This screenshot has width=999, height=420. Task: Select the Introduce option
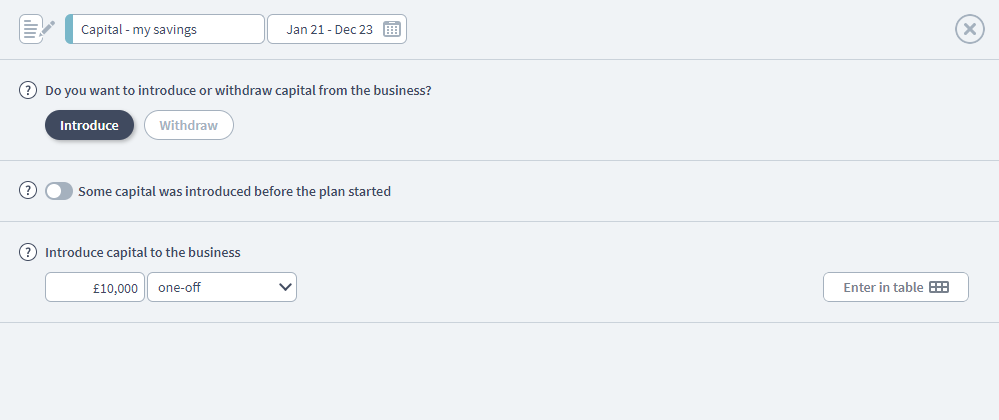click(89, 125)
